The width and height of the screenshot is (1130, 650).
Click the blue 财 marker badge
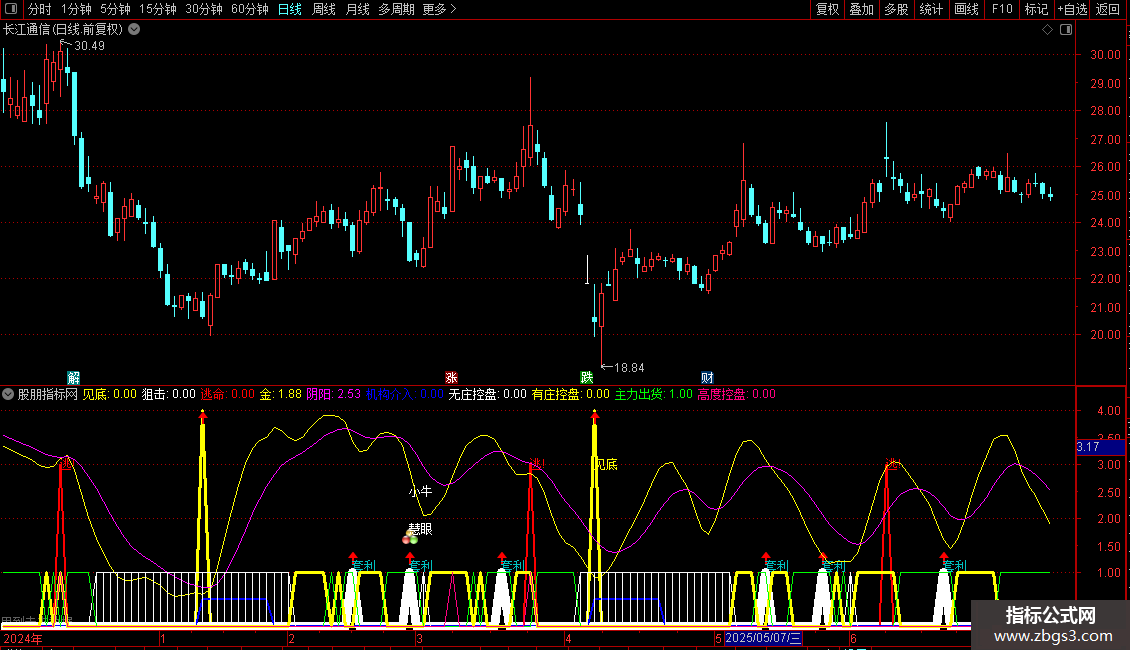(x=707, y=378)
